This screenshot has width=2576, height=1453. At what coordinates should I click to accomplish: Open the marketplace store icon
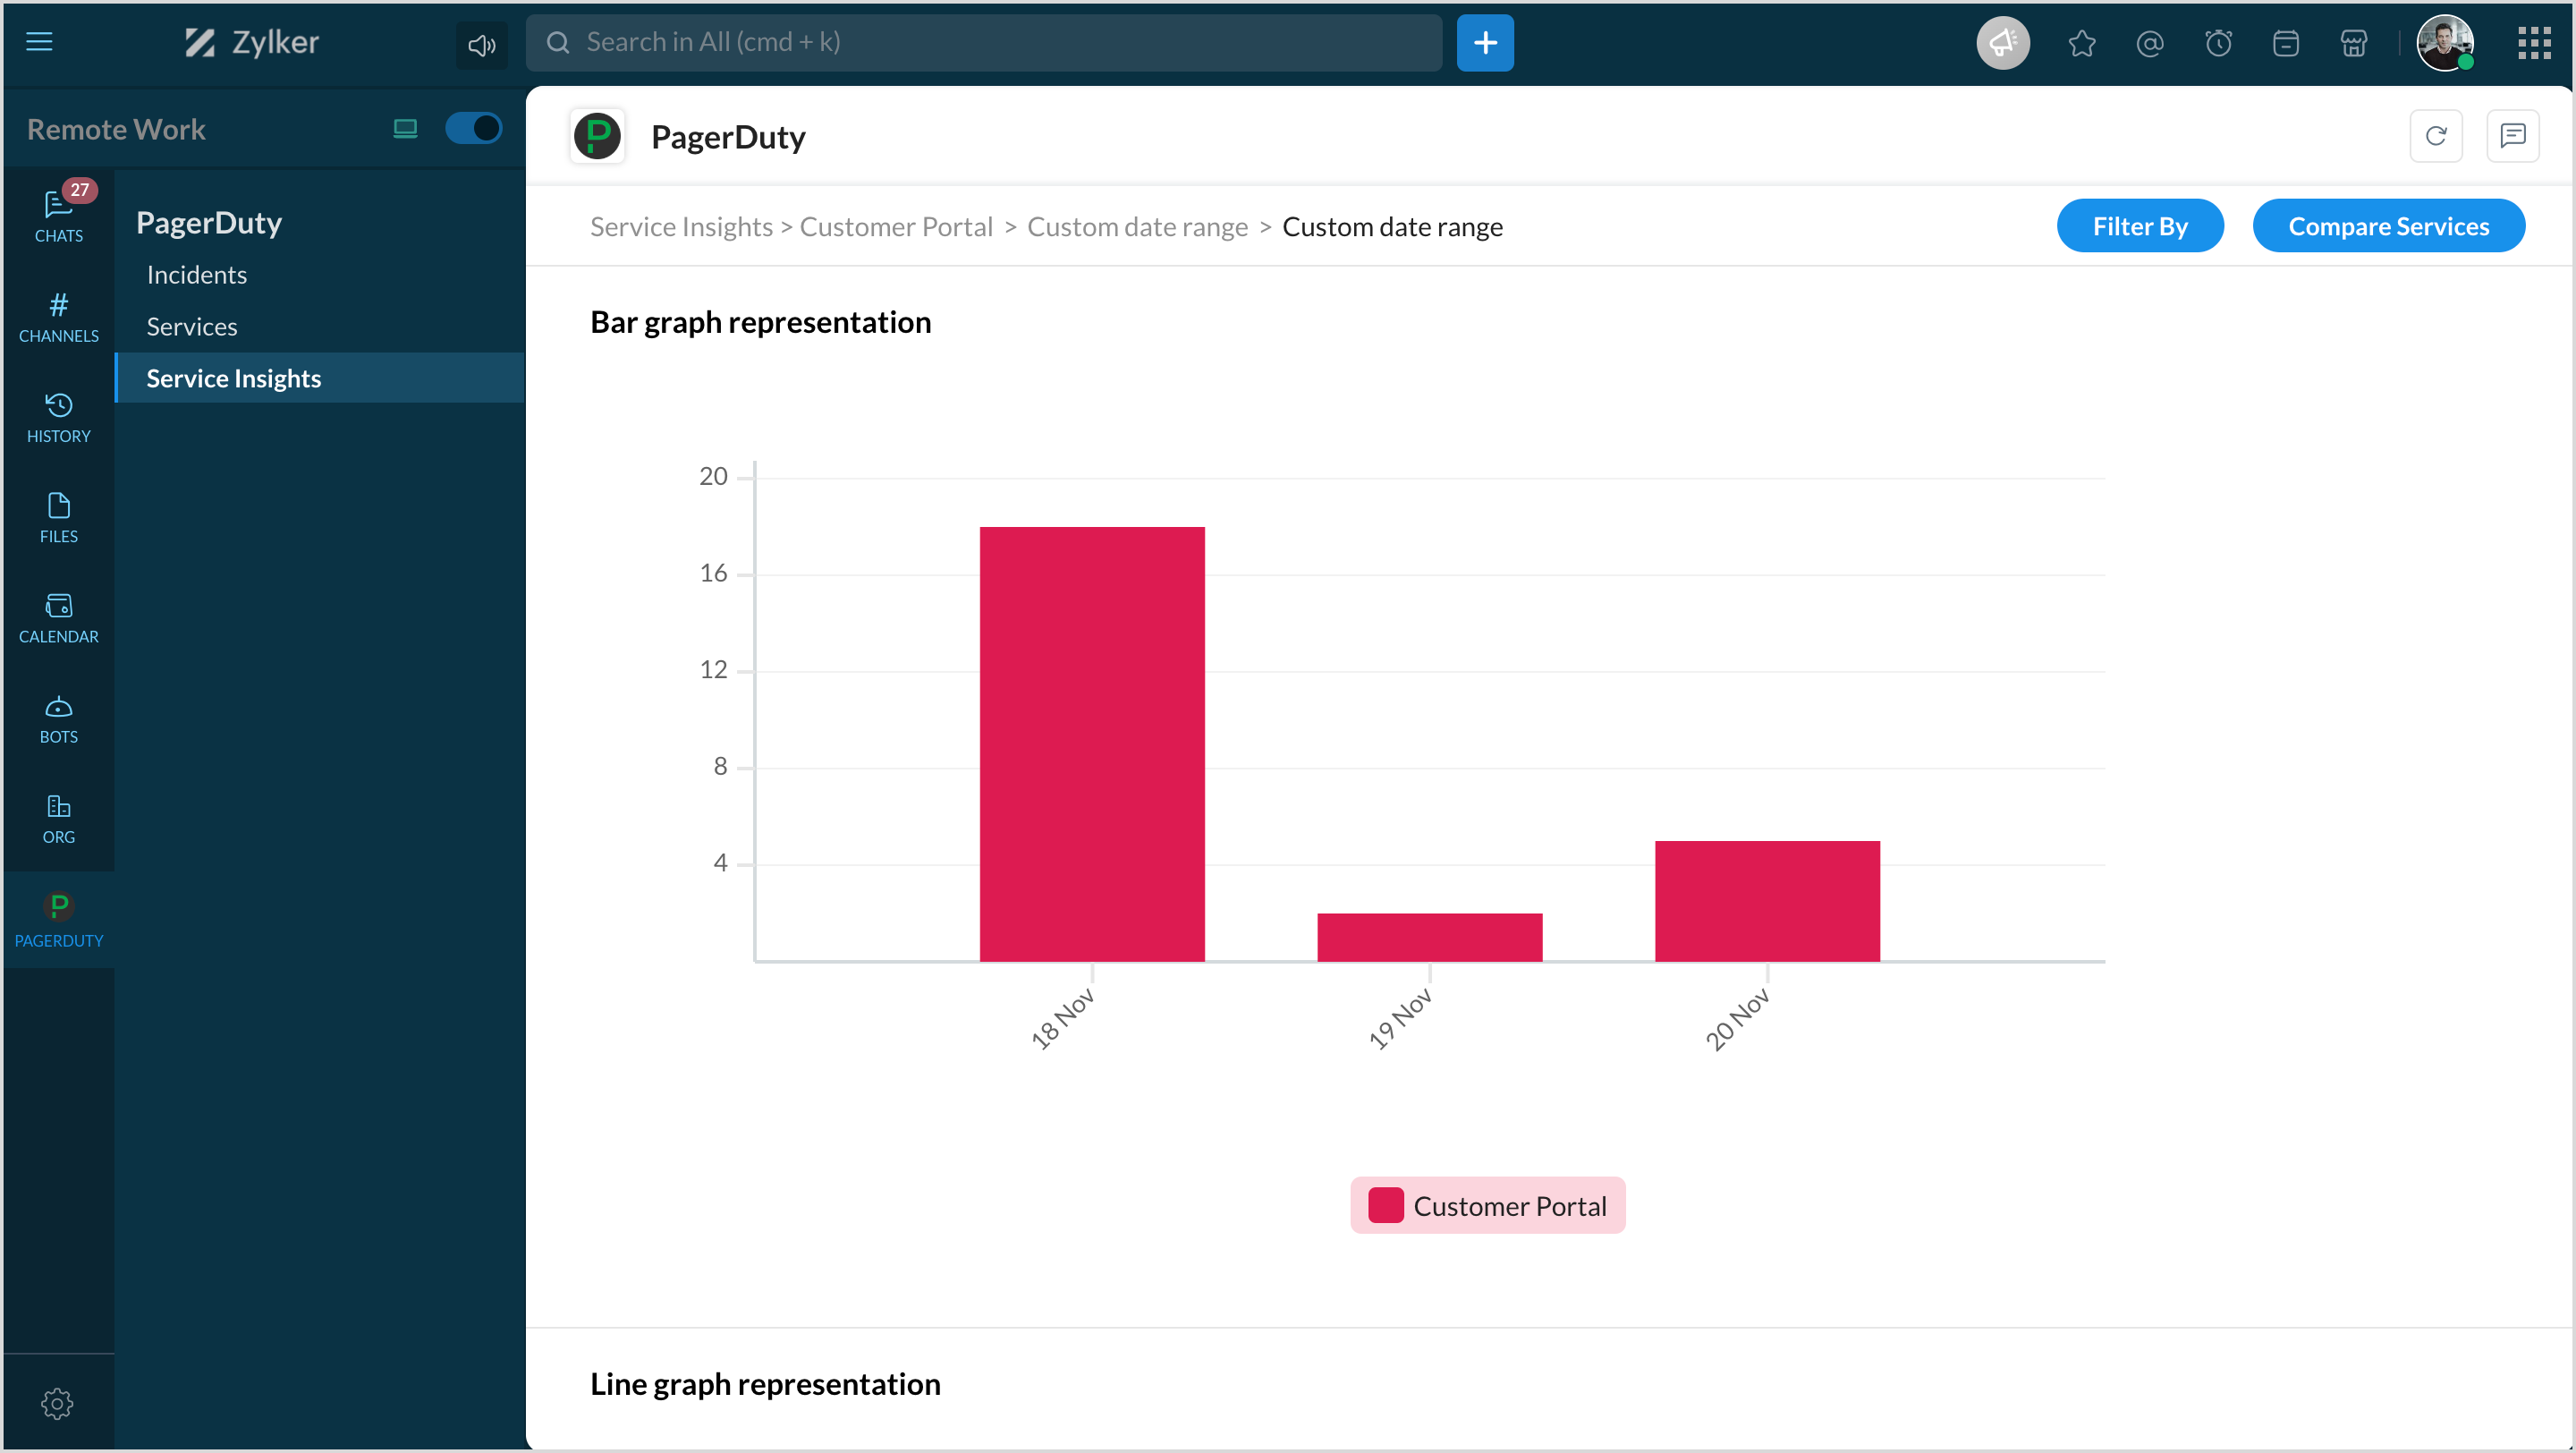(2354, 43)
